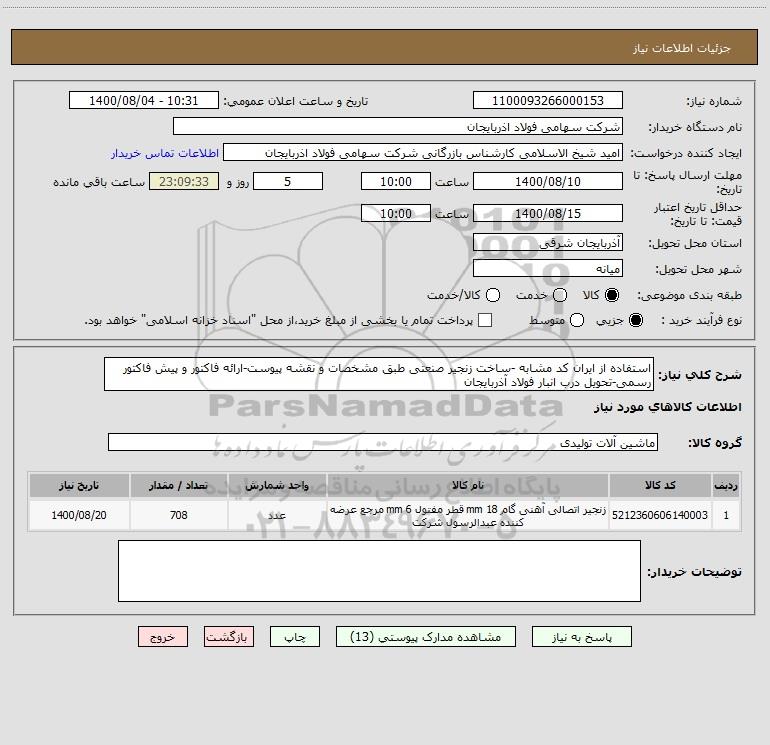Choose the جزیی purchase type radio
The width and height of the screenshot is (770, 745).
[636, 320]
